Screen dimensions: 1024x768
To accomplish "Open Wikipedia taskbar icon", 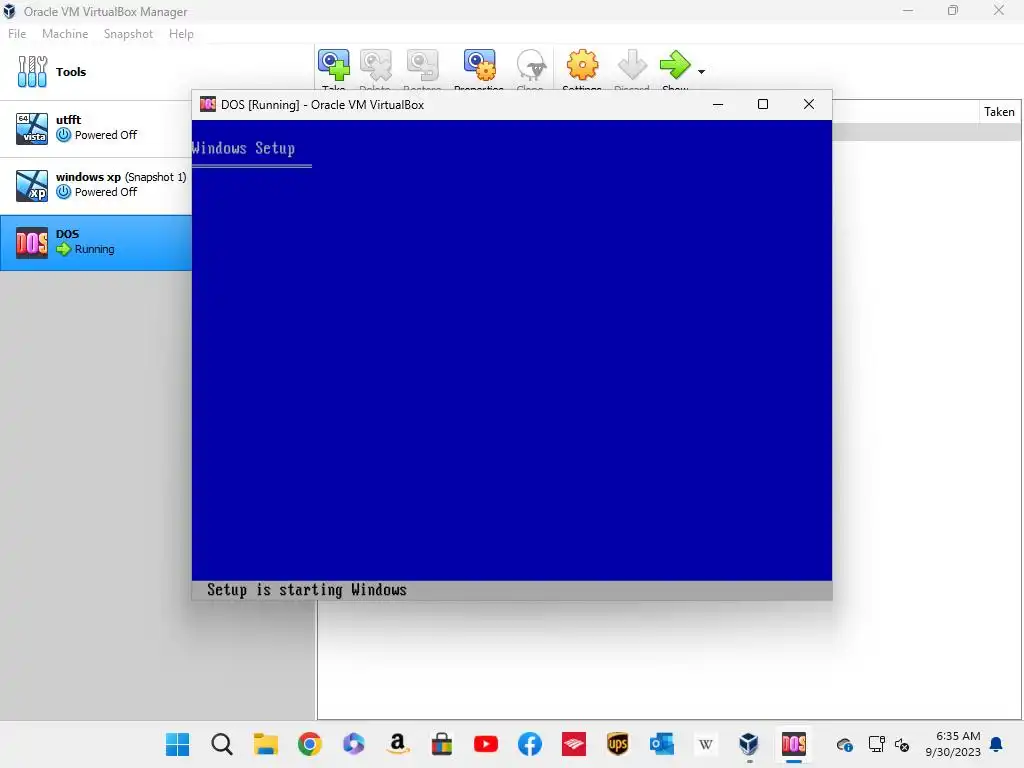I will pyautogui.click(x=705, y=744).
